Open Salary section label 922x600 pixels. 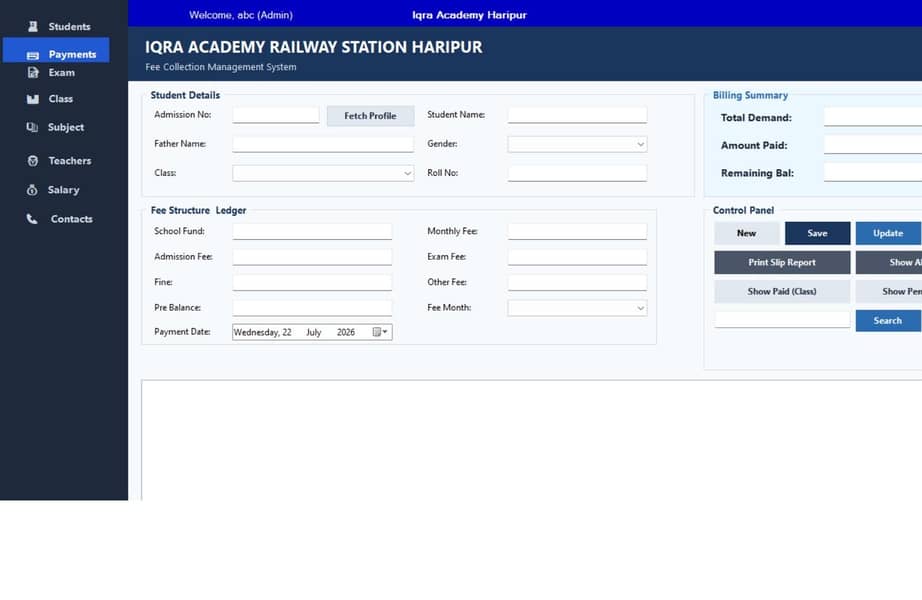coord(64,190)
